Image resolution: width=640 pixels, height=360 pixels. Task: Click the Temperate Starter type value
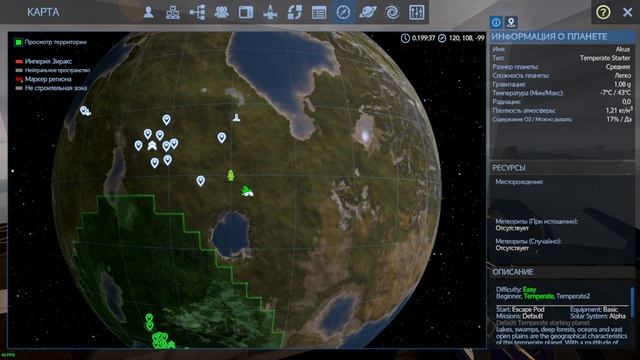605,58
